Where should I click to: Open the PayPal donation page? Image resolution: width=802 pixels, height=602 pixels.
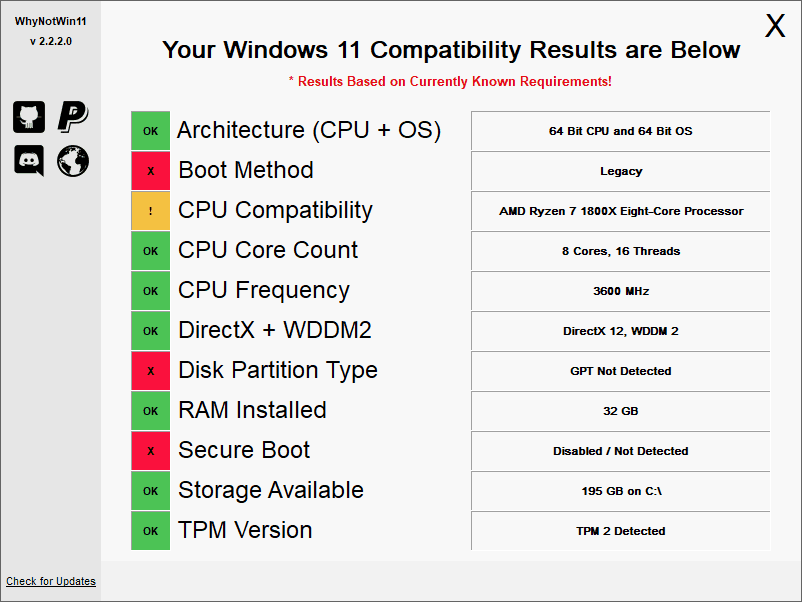click(72, 117)
